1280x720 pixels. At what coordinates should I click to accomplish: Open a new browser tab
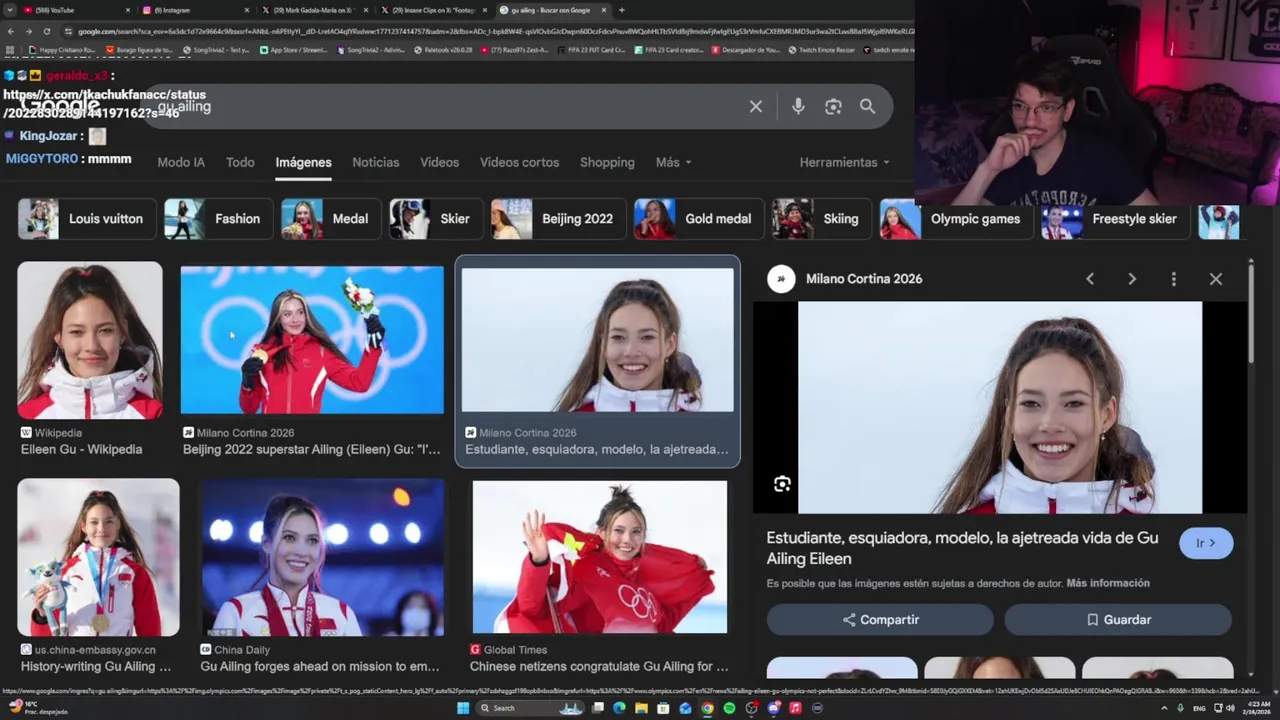click(622, 10)
